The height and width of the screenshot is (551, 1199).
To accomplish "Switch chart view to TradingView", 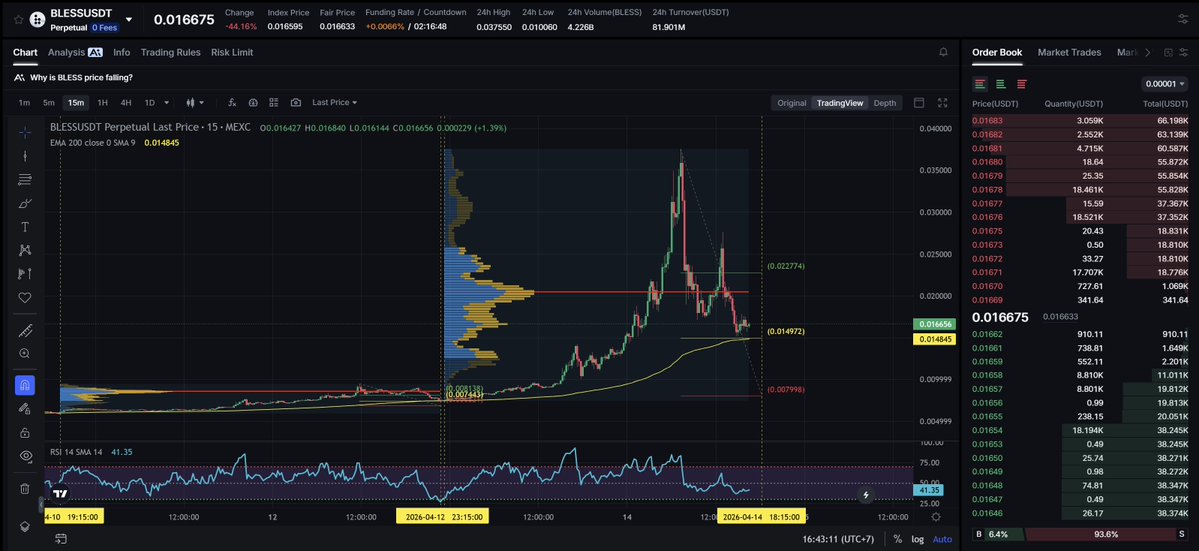I will pos(840,102).
